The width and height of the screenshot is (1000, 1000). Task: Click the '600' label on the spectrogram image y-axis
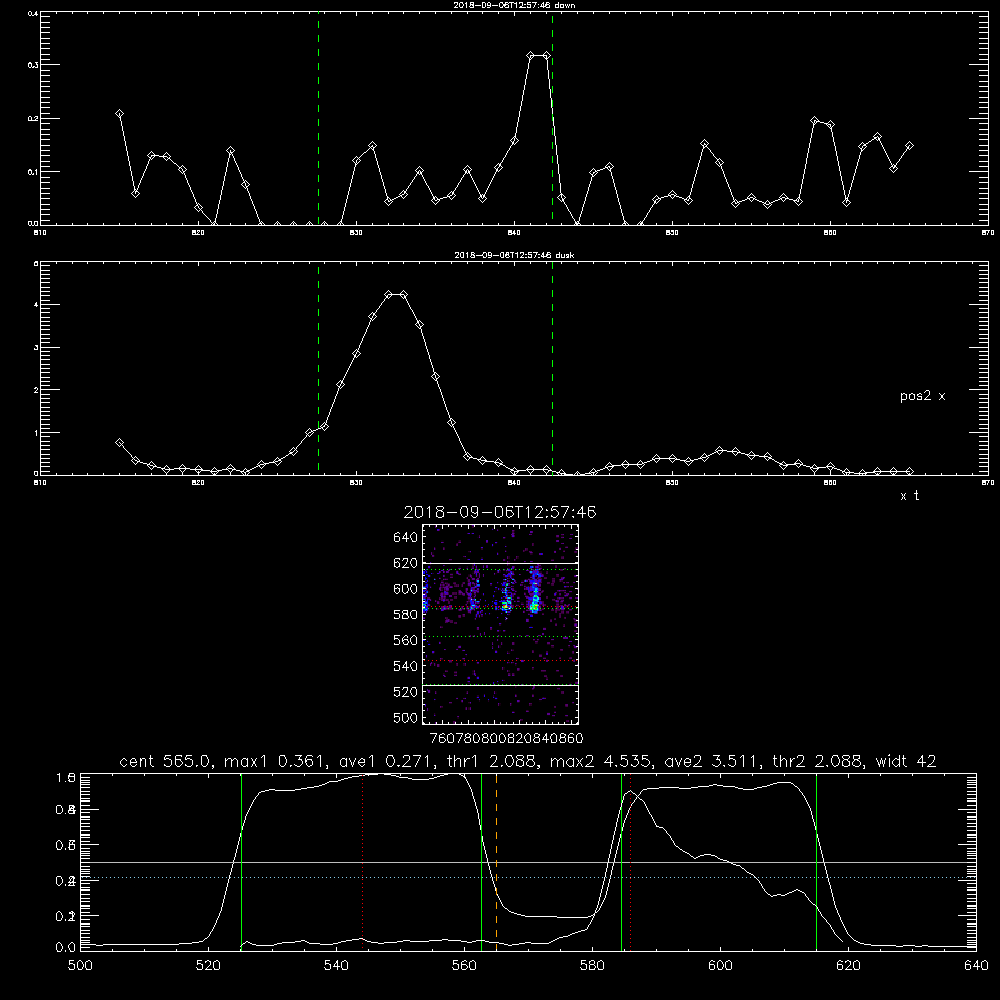(406, 589)
